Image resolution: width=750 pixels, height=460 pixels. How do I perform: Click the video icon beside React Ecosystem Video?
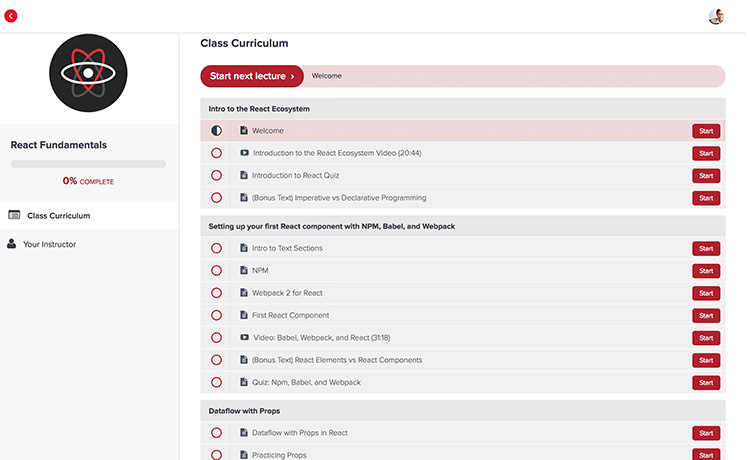[x=244, y=153]
